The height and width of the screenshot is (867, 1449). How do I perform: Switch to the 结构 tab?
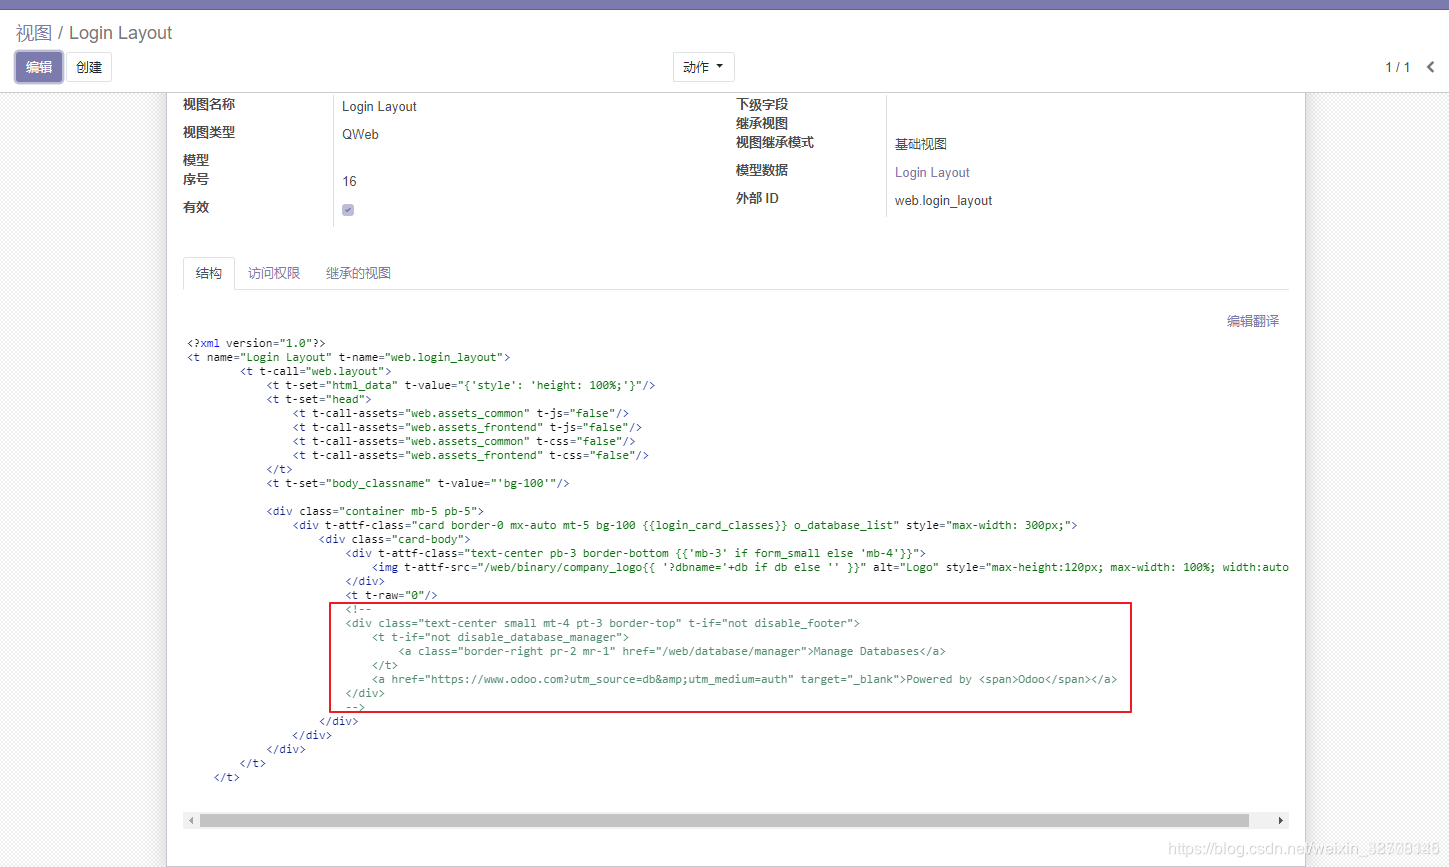[209, 273]
